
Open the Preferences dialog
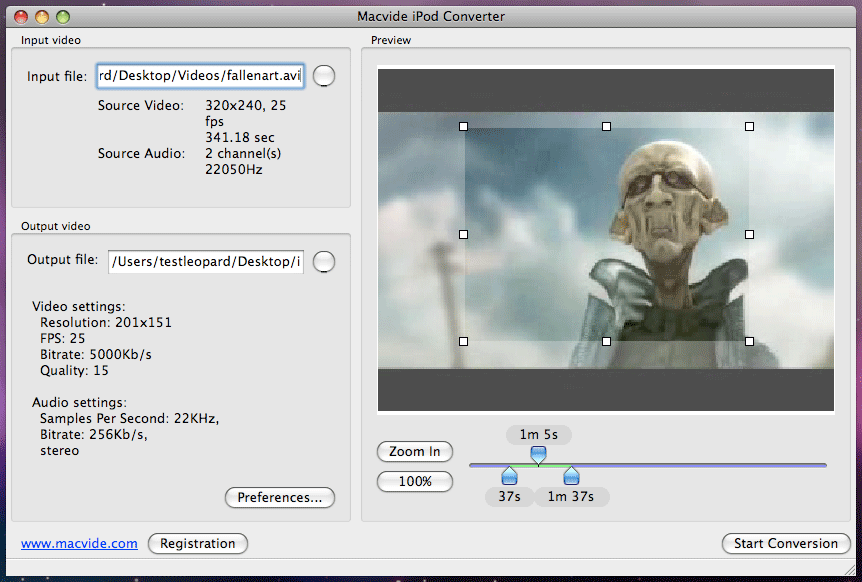279,497
